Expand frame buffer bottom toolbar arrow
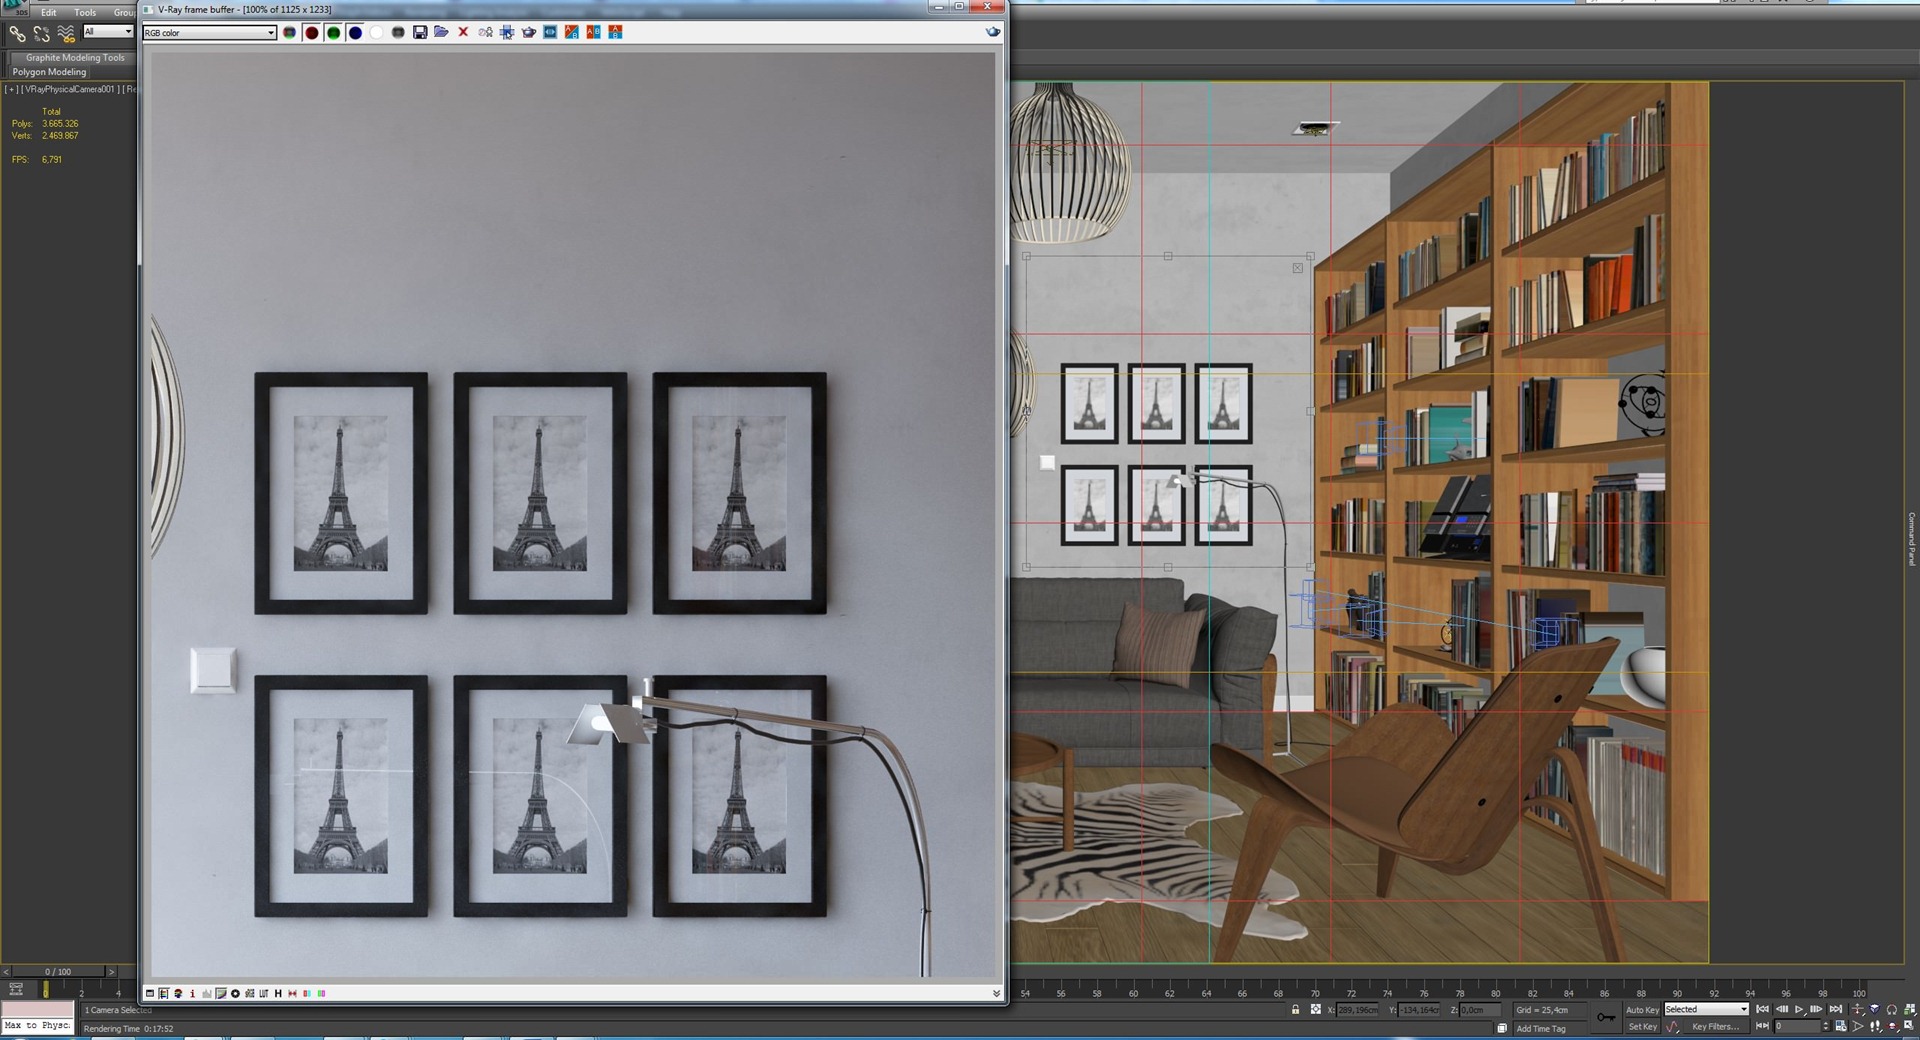 coord(996,993)
